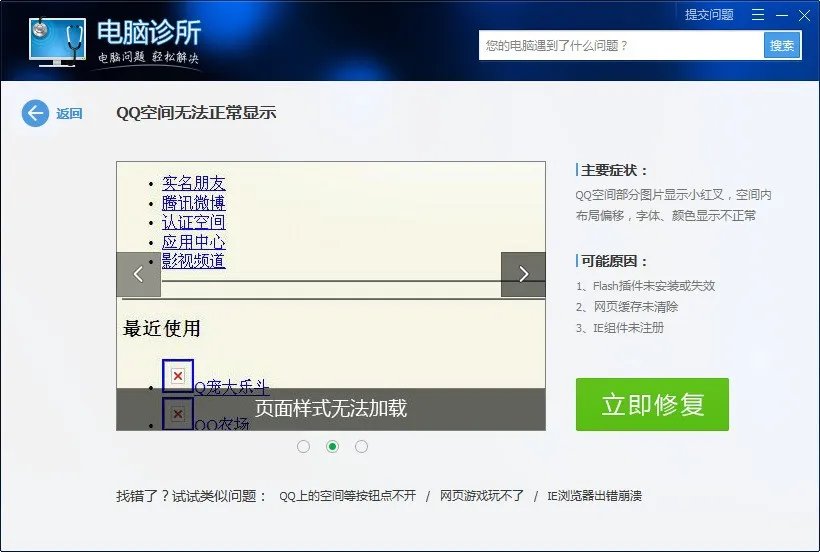Open similar issue IE浏览器出错崩溃
This screenshot has width=820, height=552.
[595, 496]
